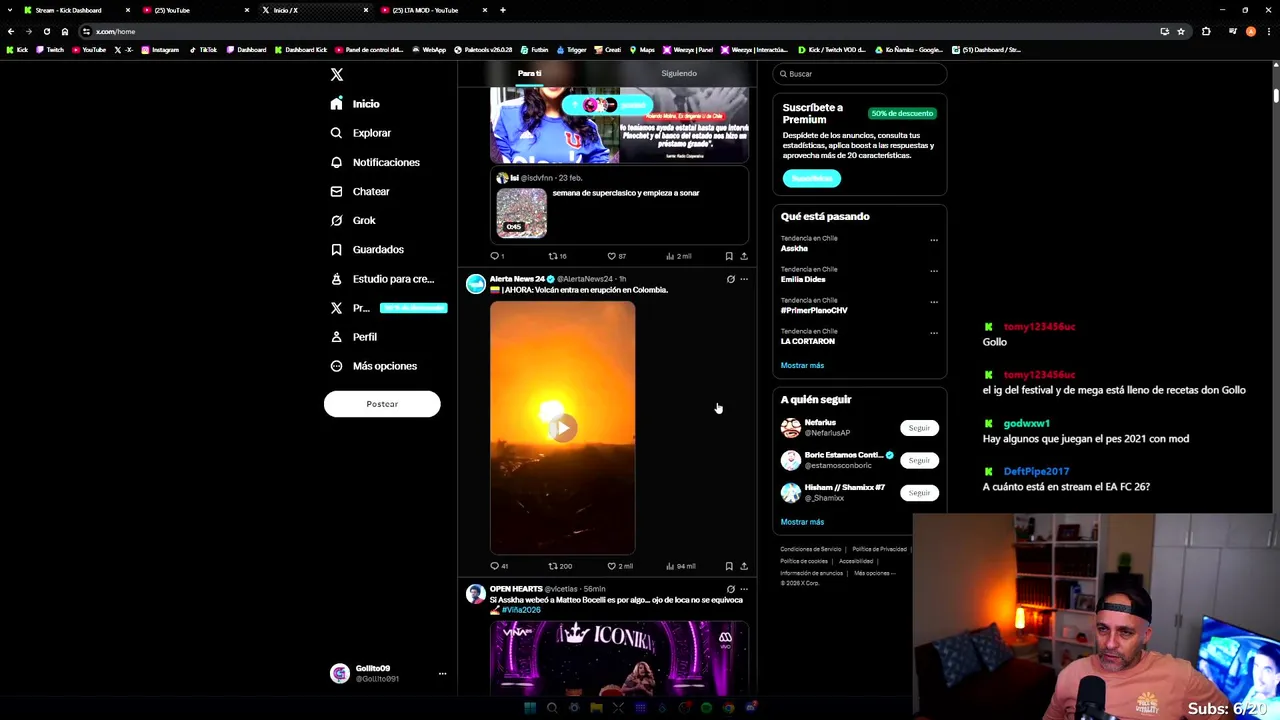Open more options for Asskha trend
This screenshot has height=720, width=1280.
934,240
